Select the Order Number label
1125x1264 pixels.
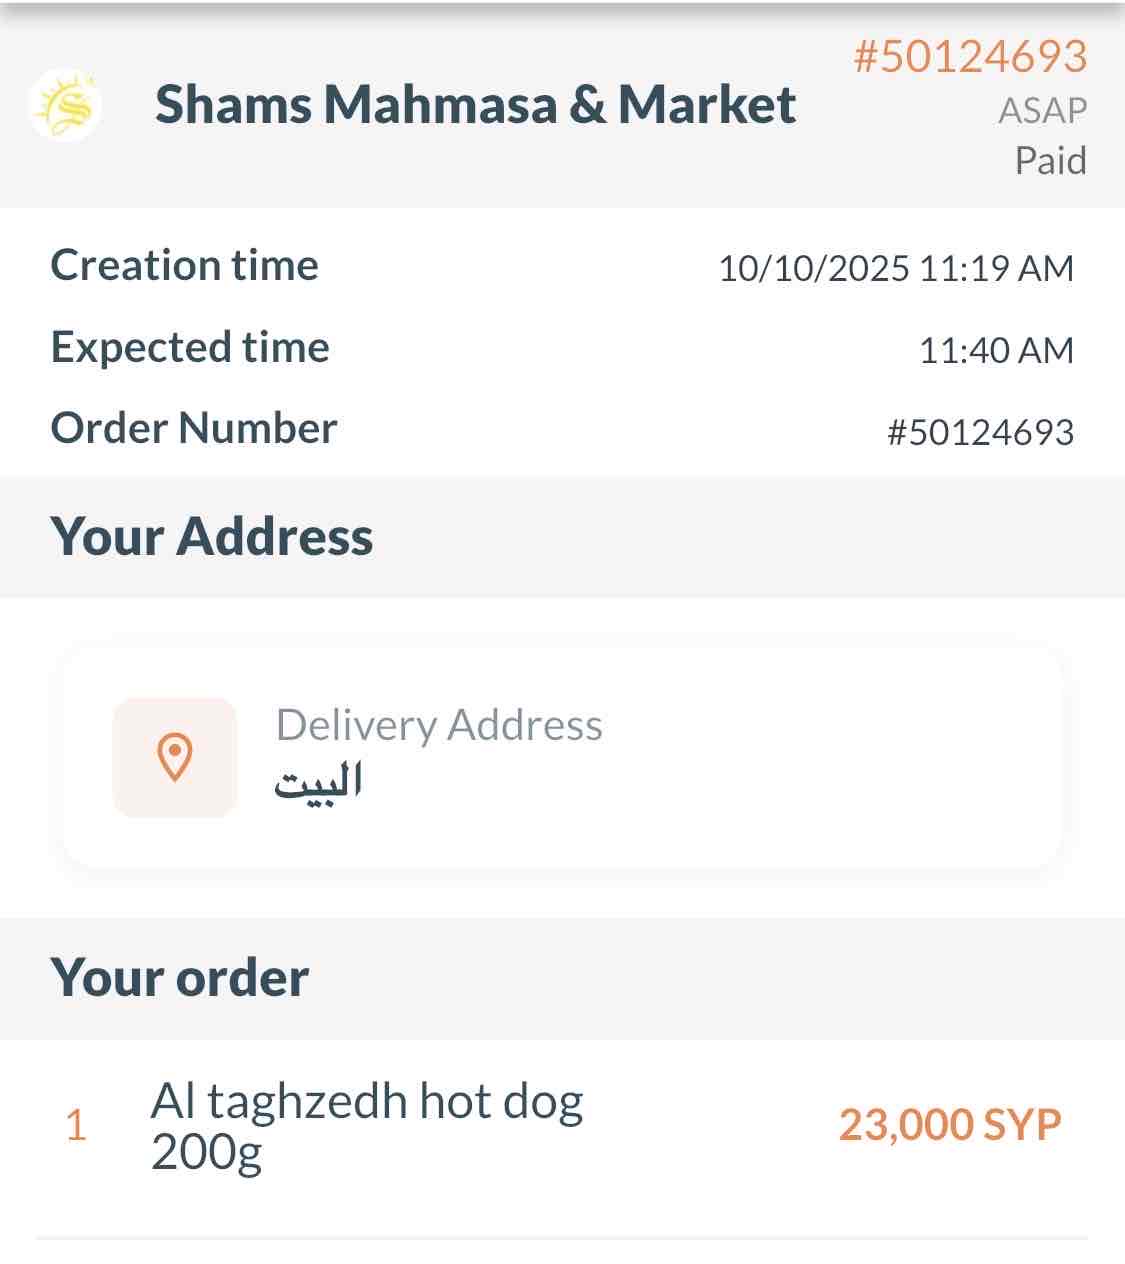194,429
